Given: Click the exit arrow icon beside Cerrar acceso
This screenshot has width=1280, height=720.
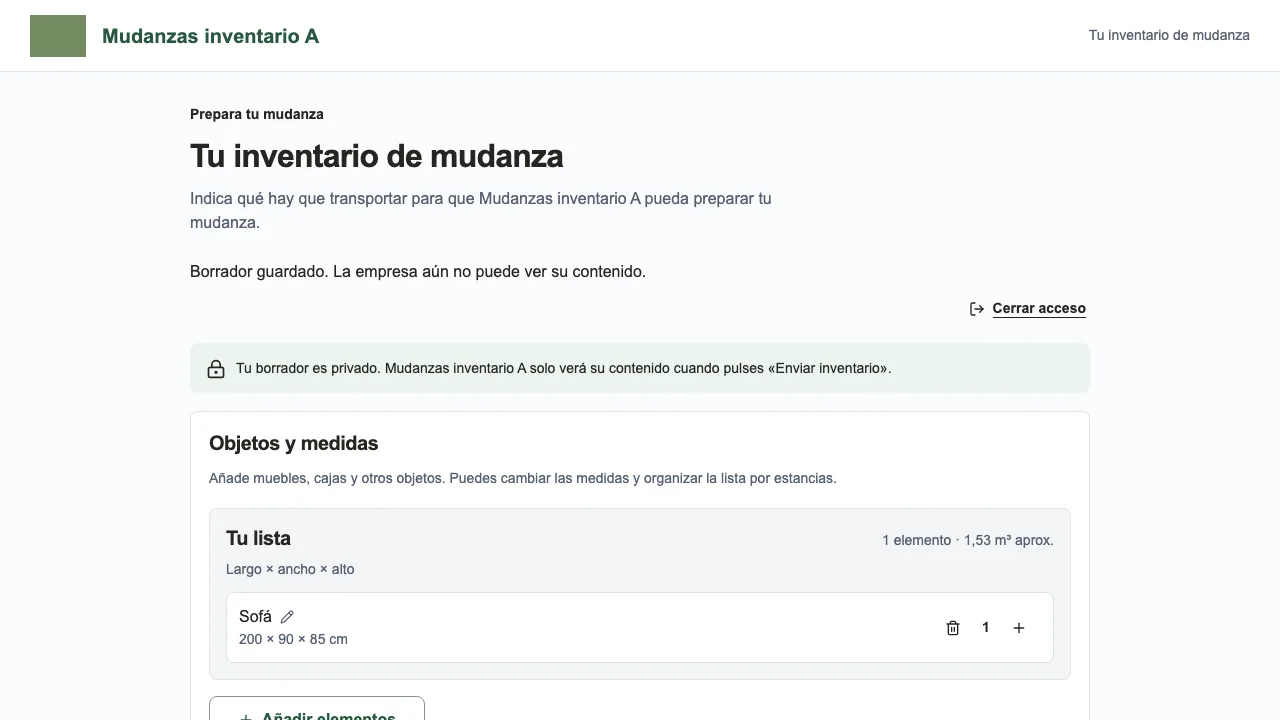Looking at the screenshot, I should coord(977,309).
